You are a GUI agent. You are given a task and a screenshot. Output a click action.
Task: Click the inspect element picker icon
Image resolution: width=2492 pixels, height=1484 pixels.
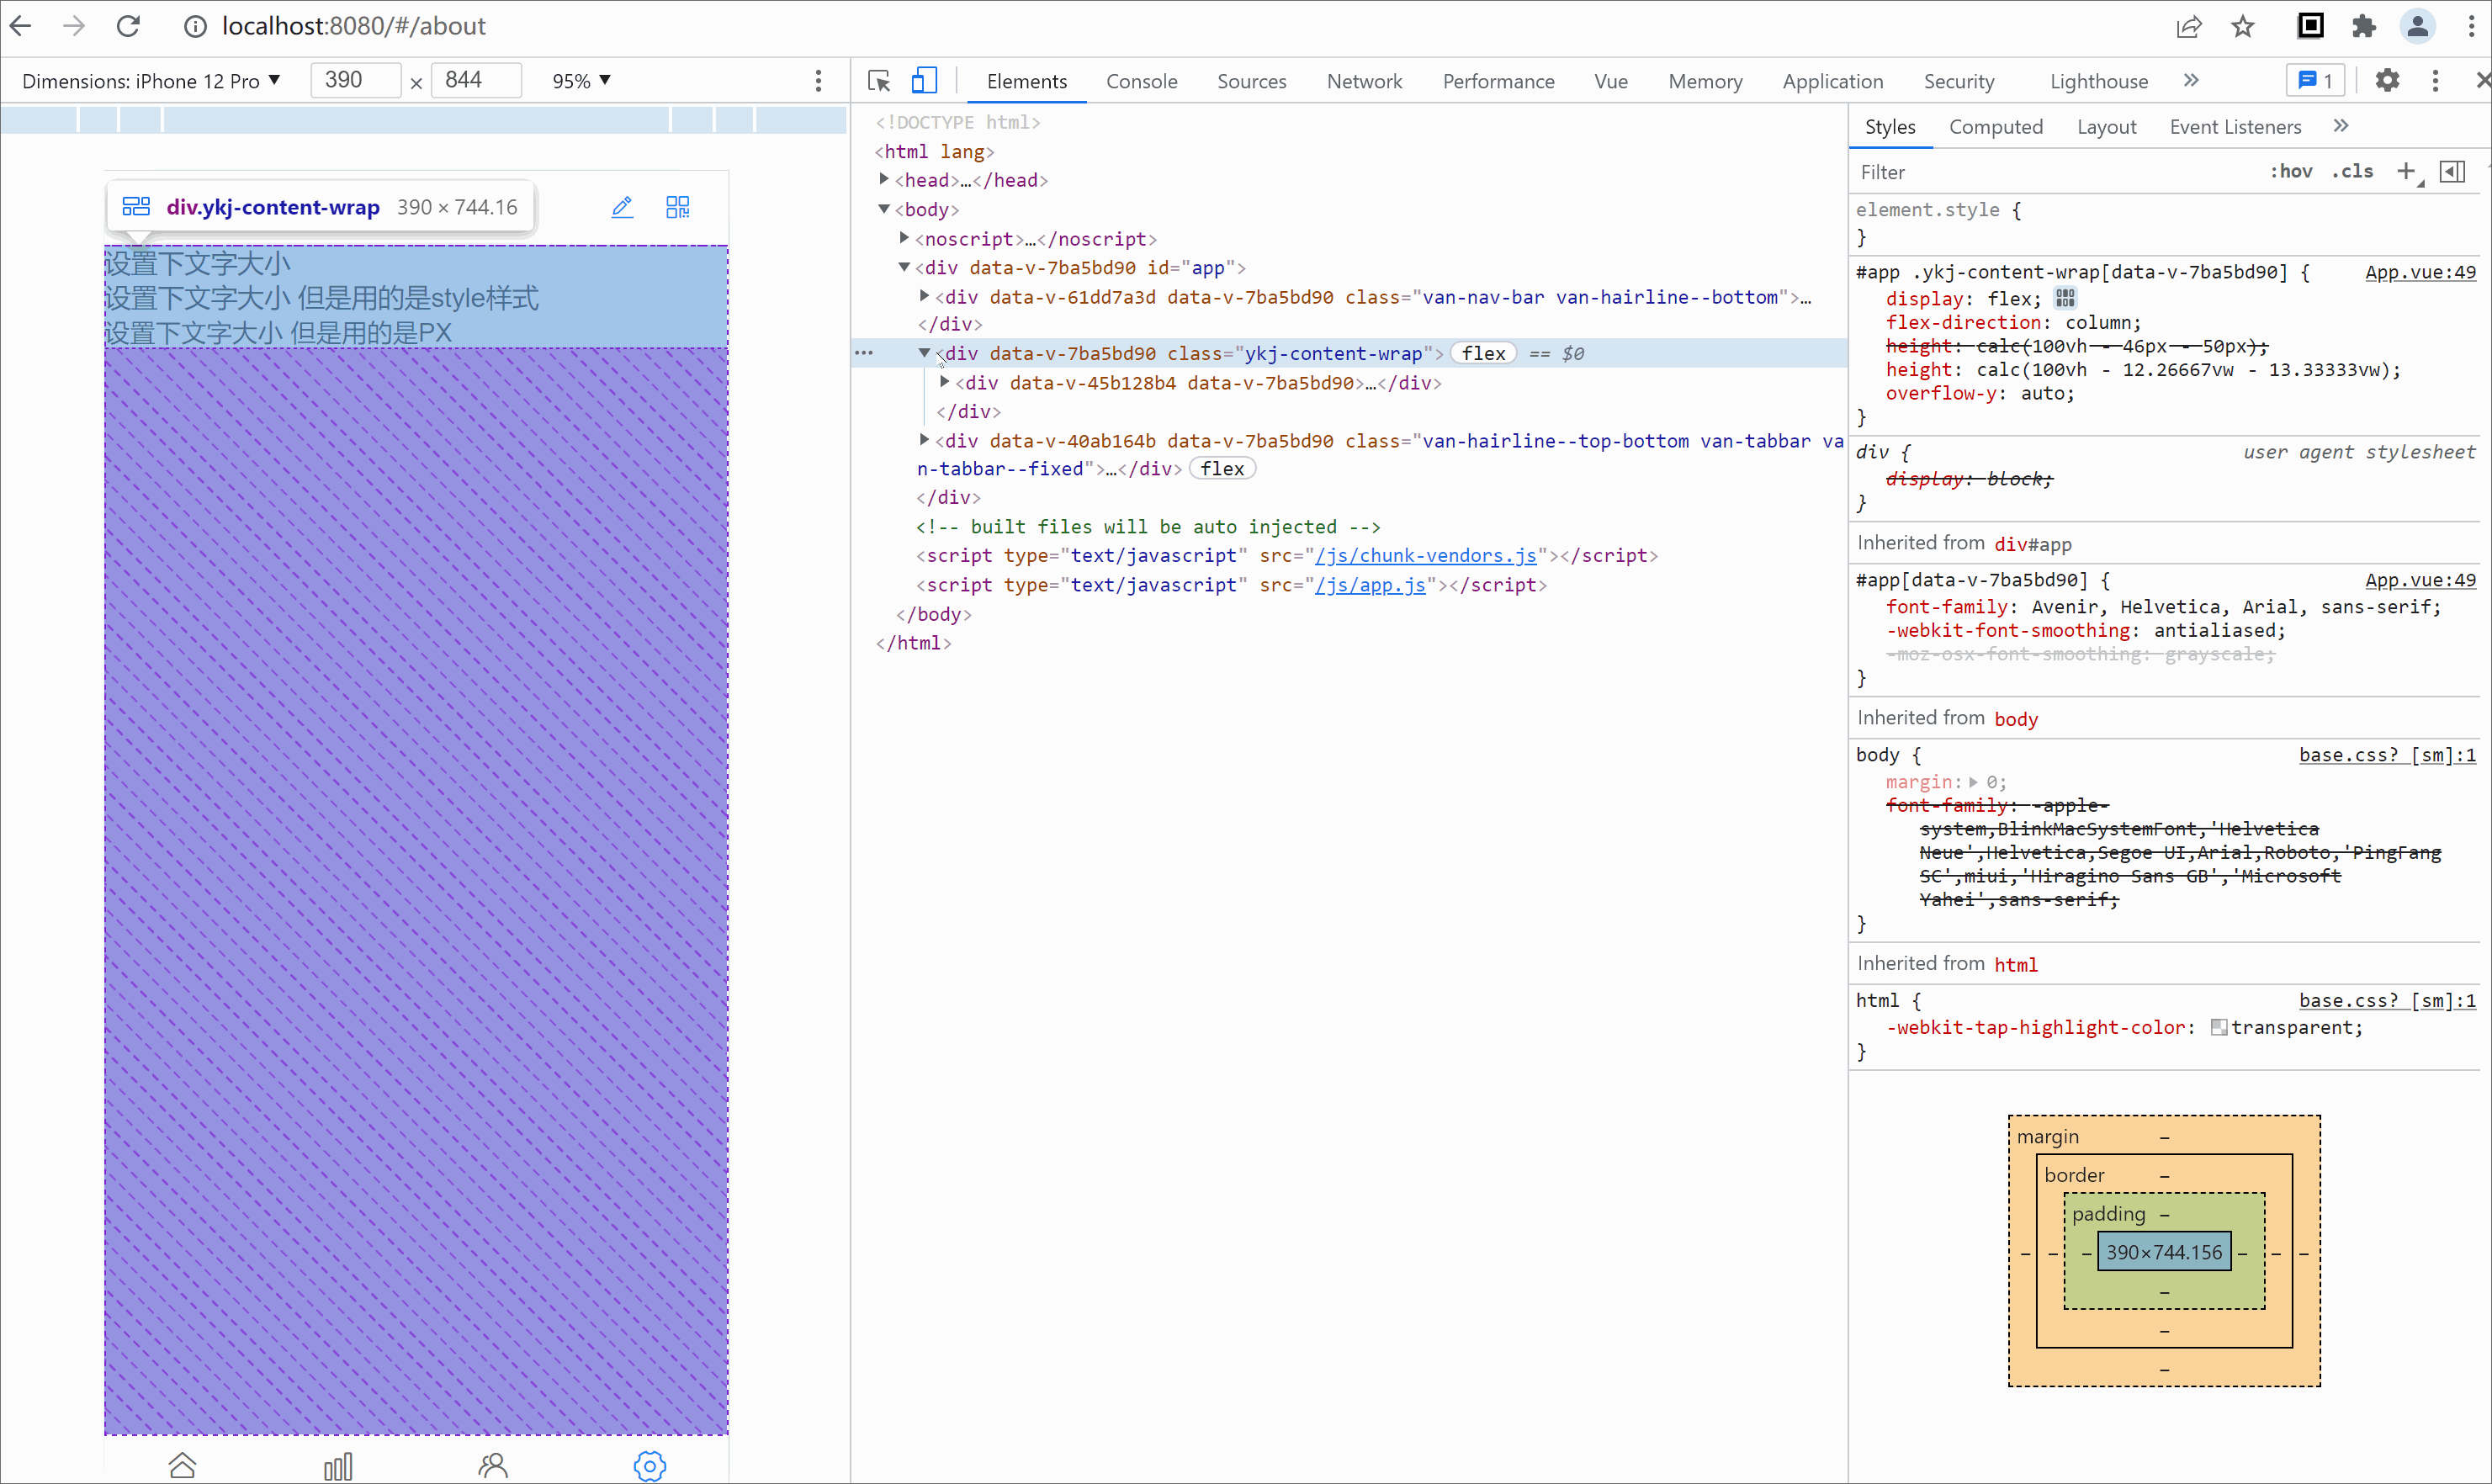click(879, 81)
